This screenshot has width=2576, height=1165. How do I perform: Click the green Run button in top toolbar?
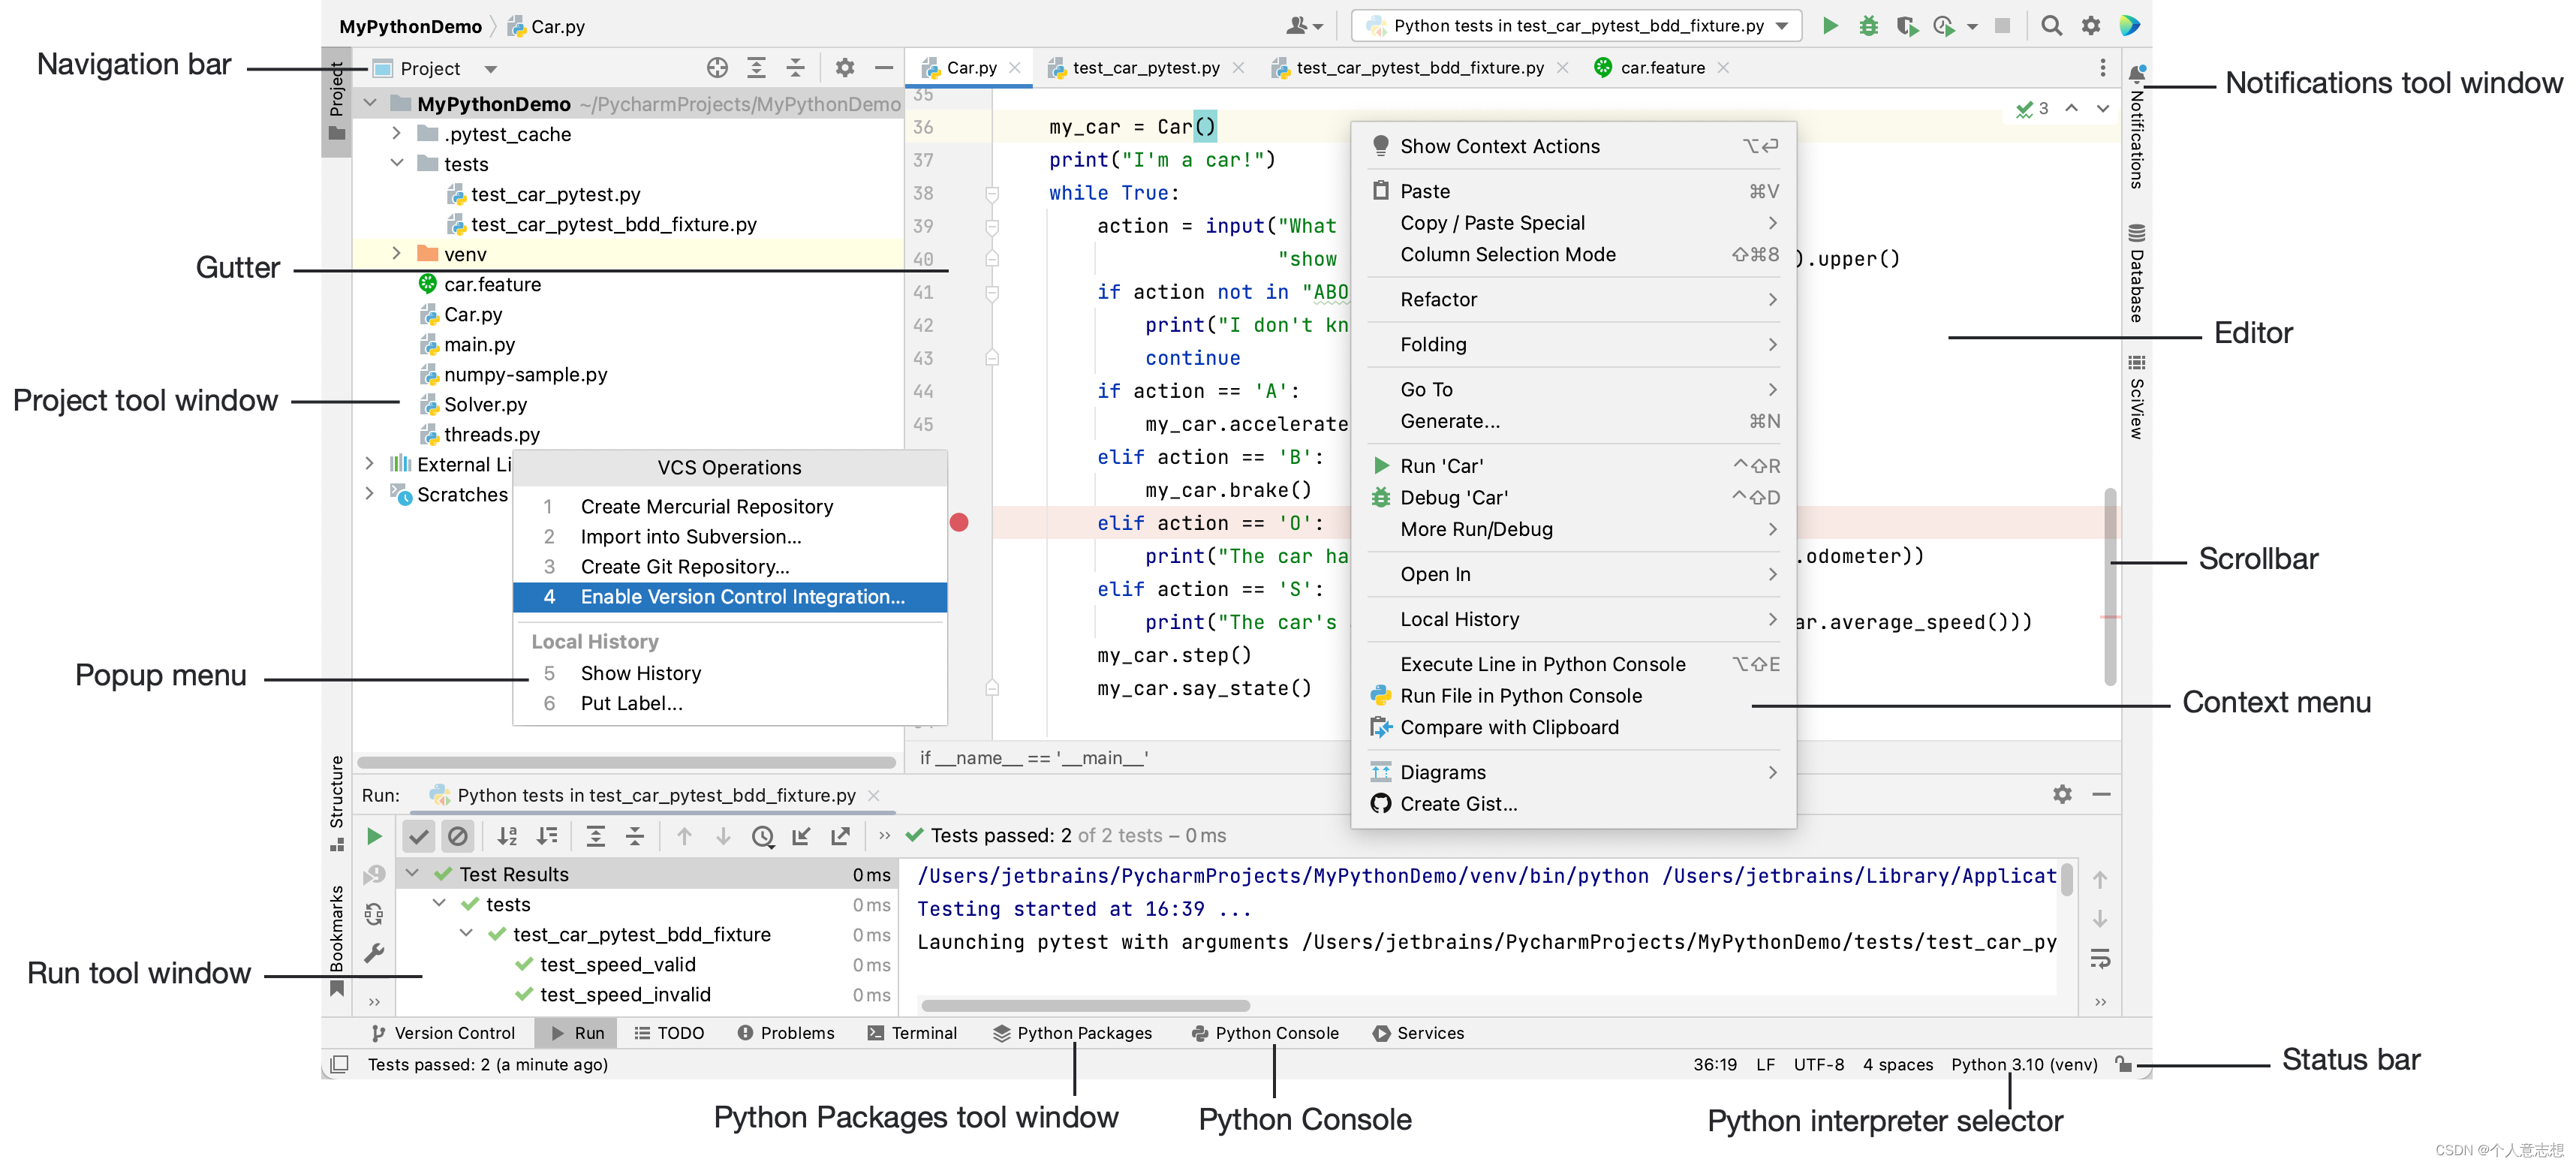[1829, 26]
